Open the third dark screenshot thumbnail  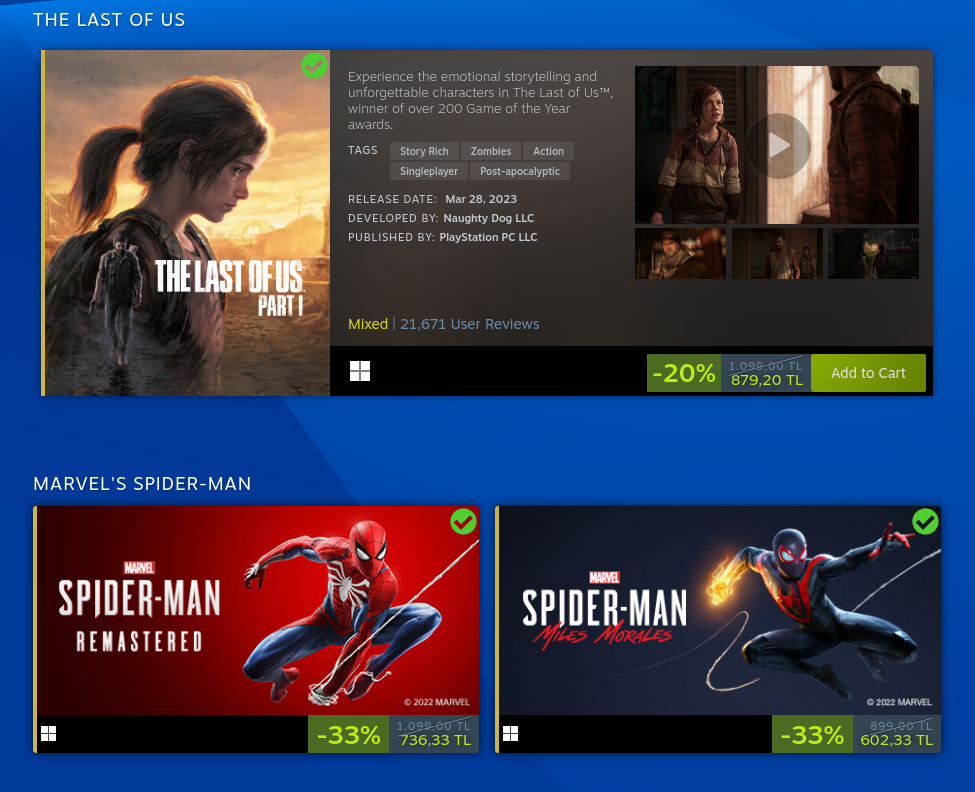(874, 254)
